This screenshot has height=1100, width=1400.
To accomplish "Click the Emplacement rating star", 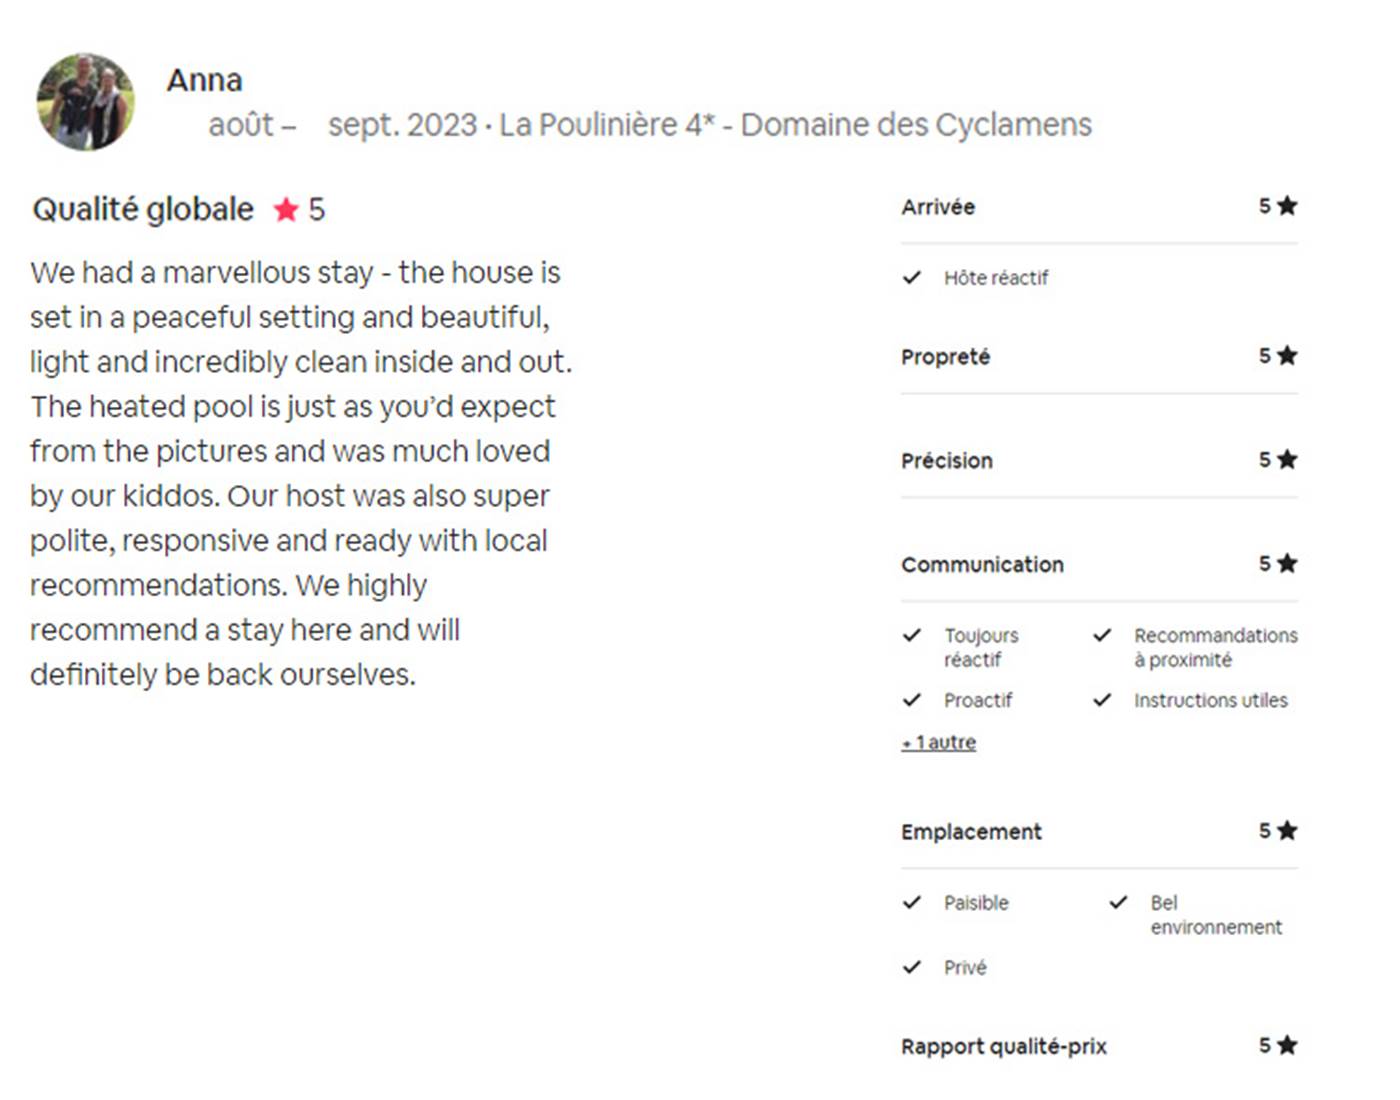I will (x=1287, y=831).
